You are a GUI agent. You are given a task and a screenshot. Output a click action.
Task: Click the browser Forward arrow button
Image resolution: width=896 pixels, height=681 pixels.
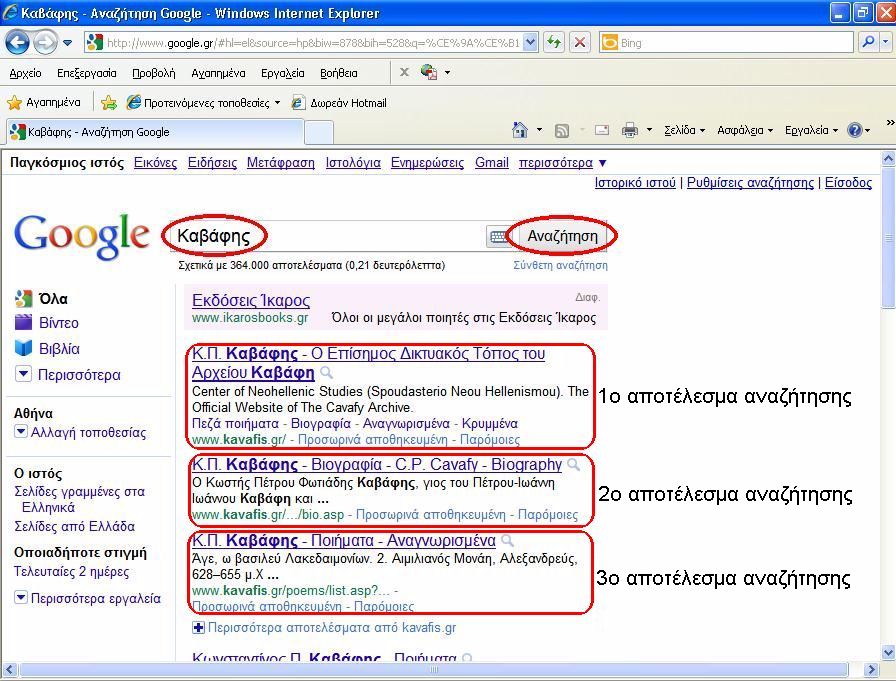point(45,42)
